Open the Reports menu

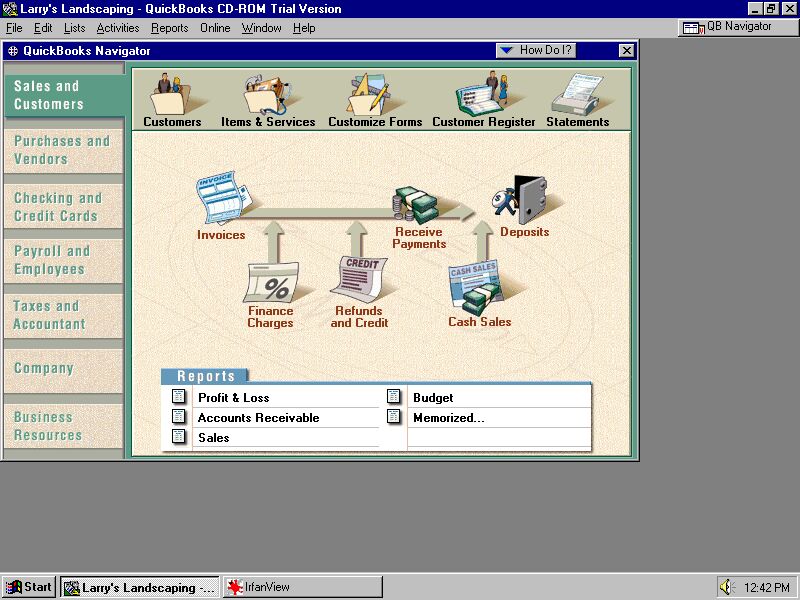pyautogui.click(x=169, y=28)
